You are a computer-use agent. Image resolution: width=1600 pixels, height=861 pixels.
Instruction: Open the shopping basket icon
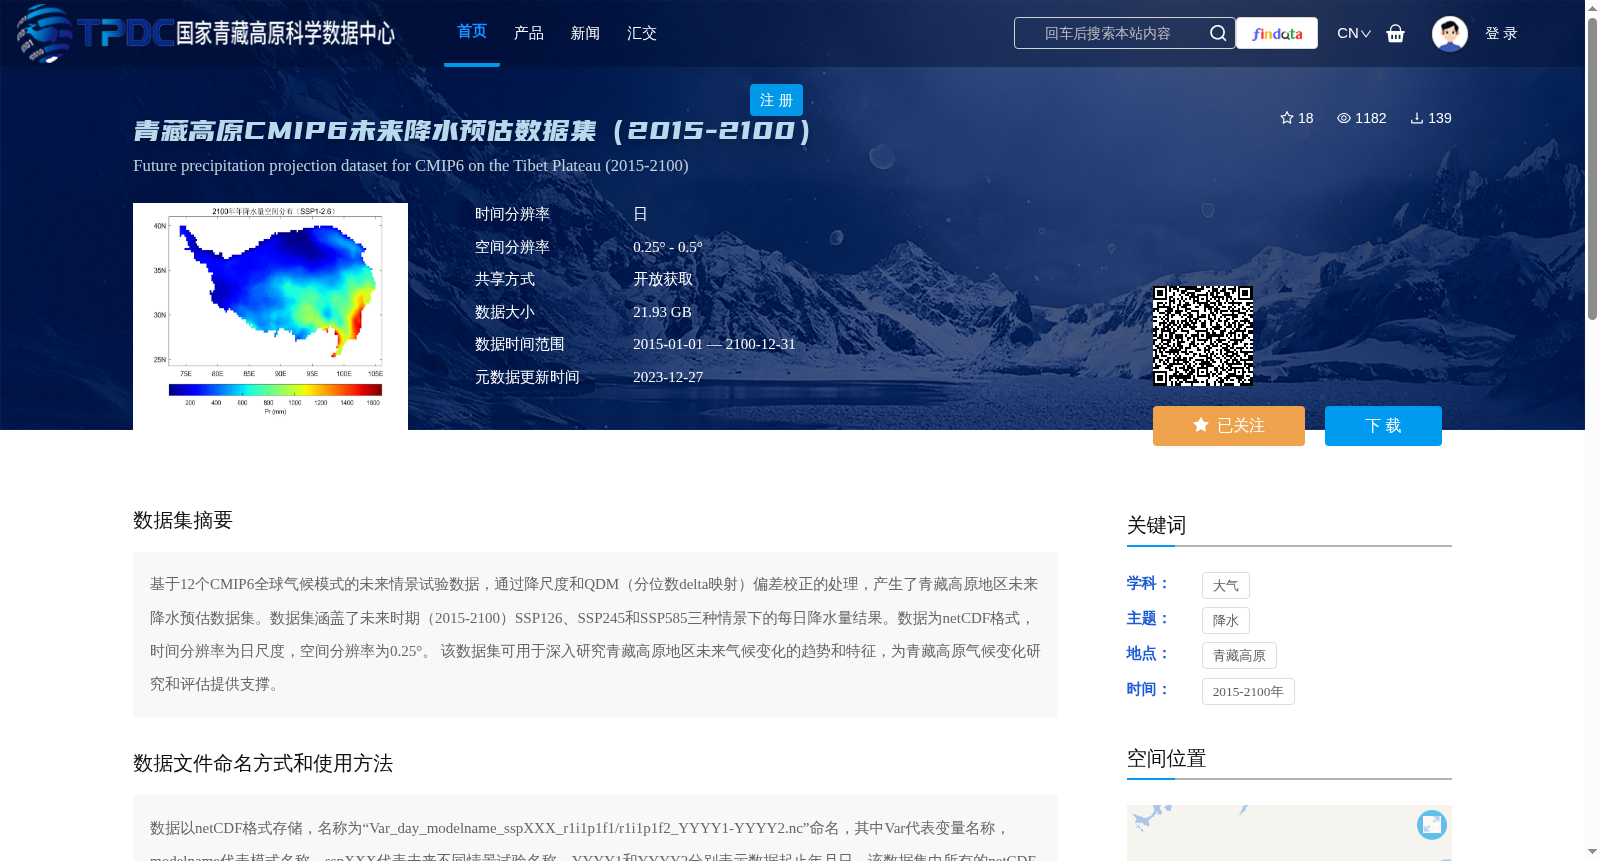click(x=1396, y=33)
